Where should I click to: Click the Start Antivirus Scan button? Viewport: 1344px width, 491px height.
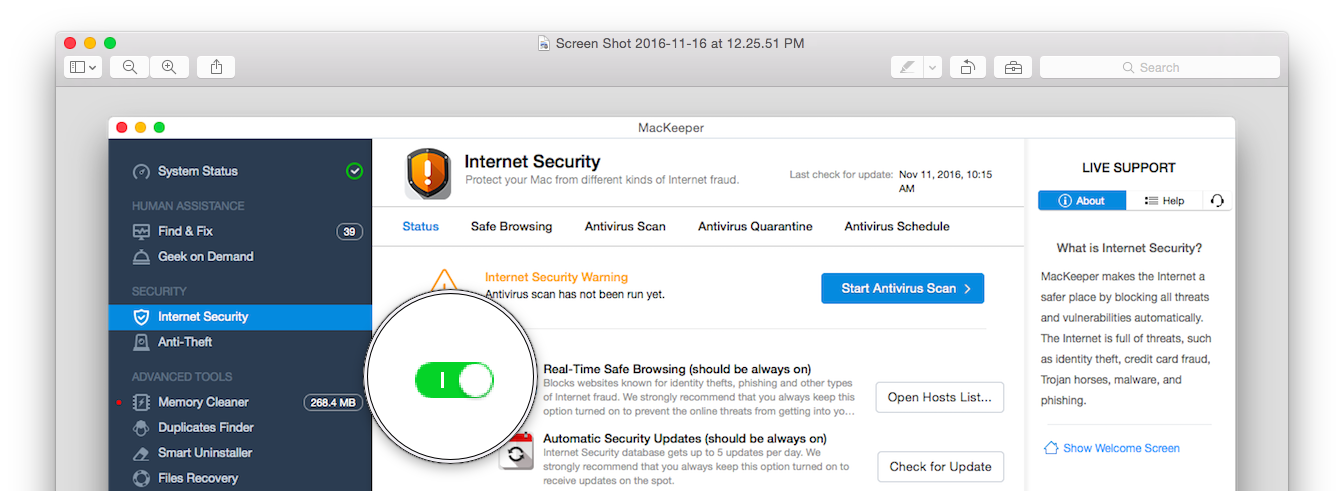click(903, 288)
